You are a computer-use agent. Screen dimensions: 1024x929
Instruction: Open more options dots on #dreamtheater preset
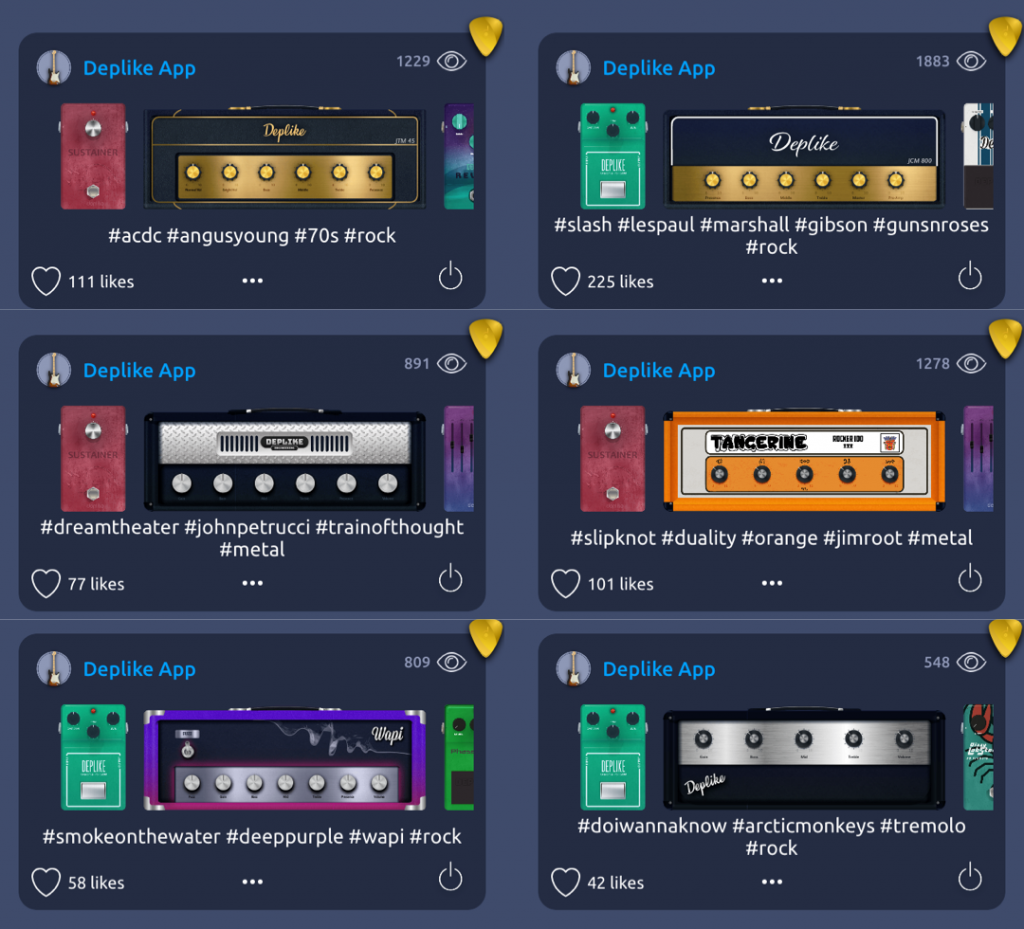(x=253, y=583)
